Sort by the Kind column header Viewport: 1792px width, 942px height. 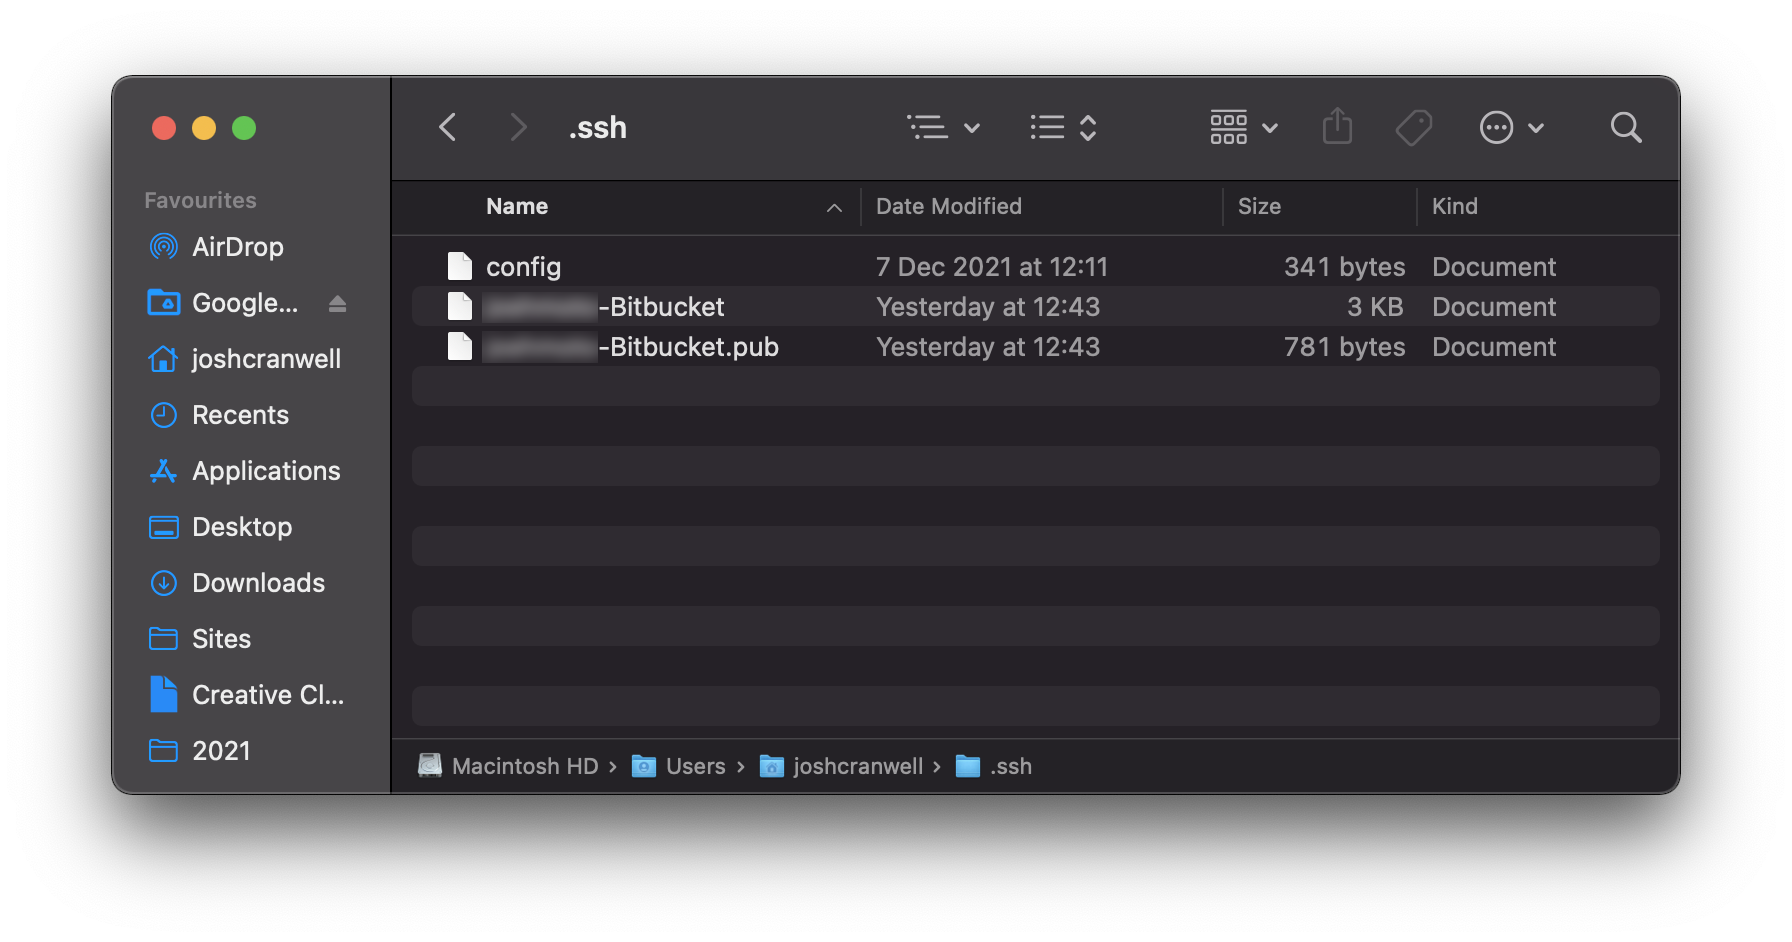point(1454,206)
